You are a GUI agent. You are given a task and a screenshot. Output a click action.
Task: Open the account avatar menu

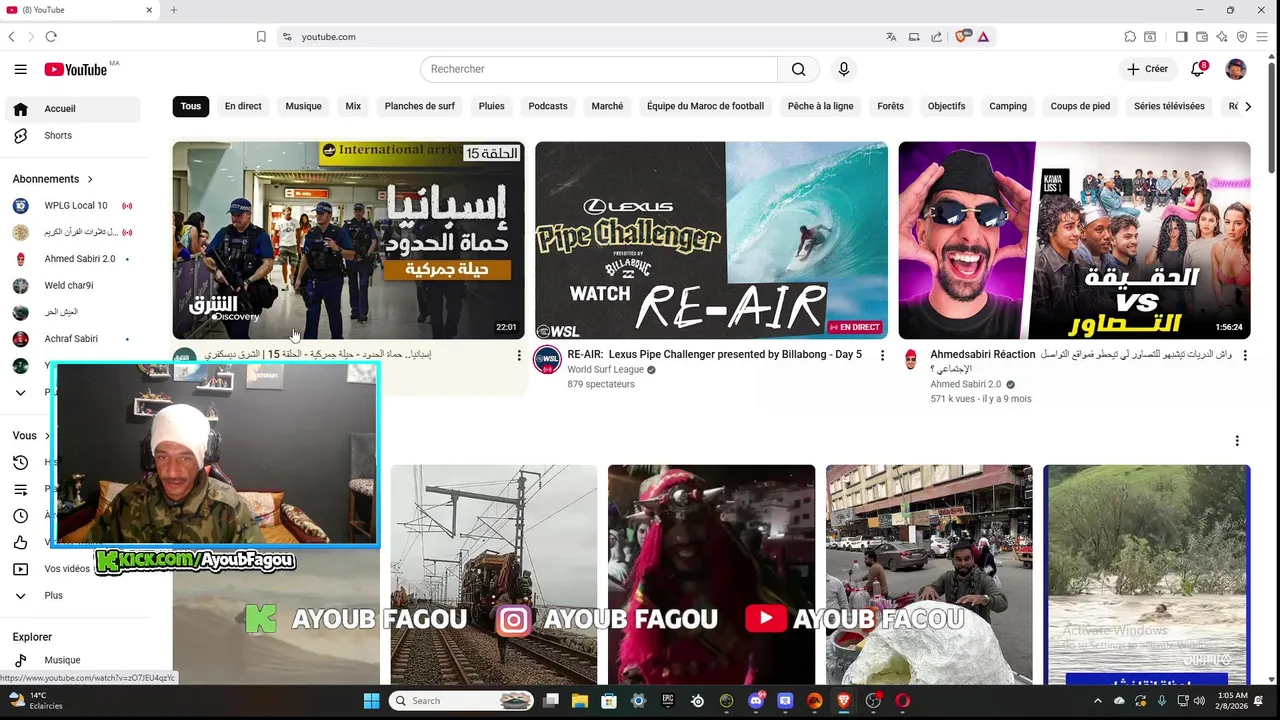click(1236, 69)
